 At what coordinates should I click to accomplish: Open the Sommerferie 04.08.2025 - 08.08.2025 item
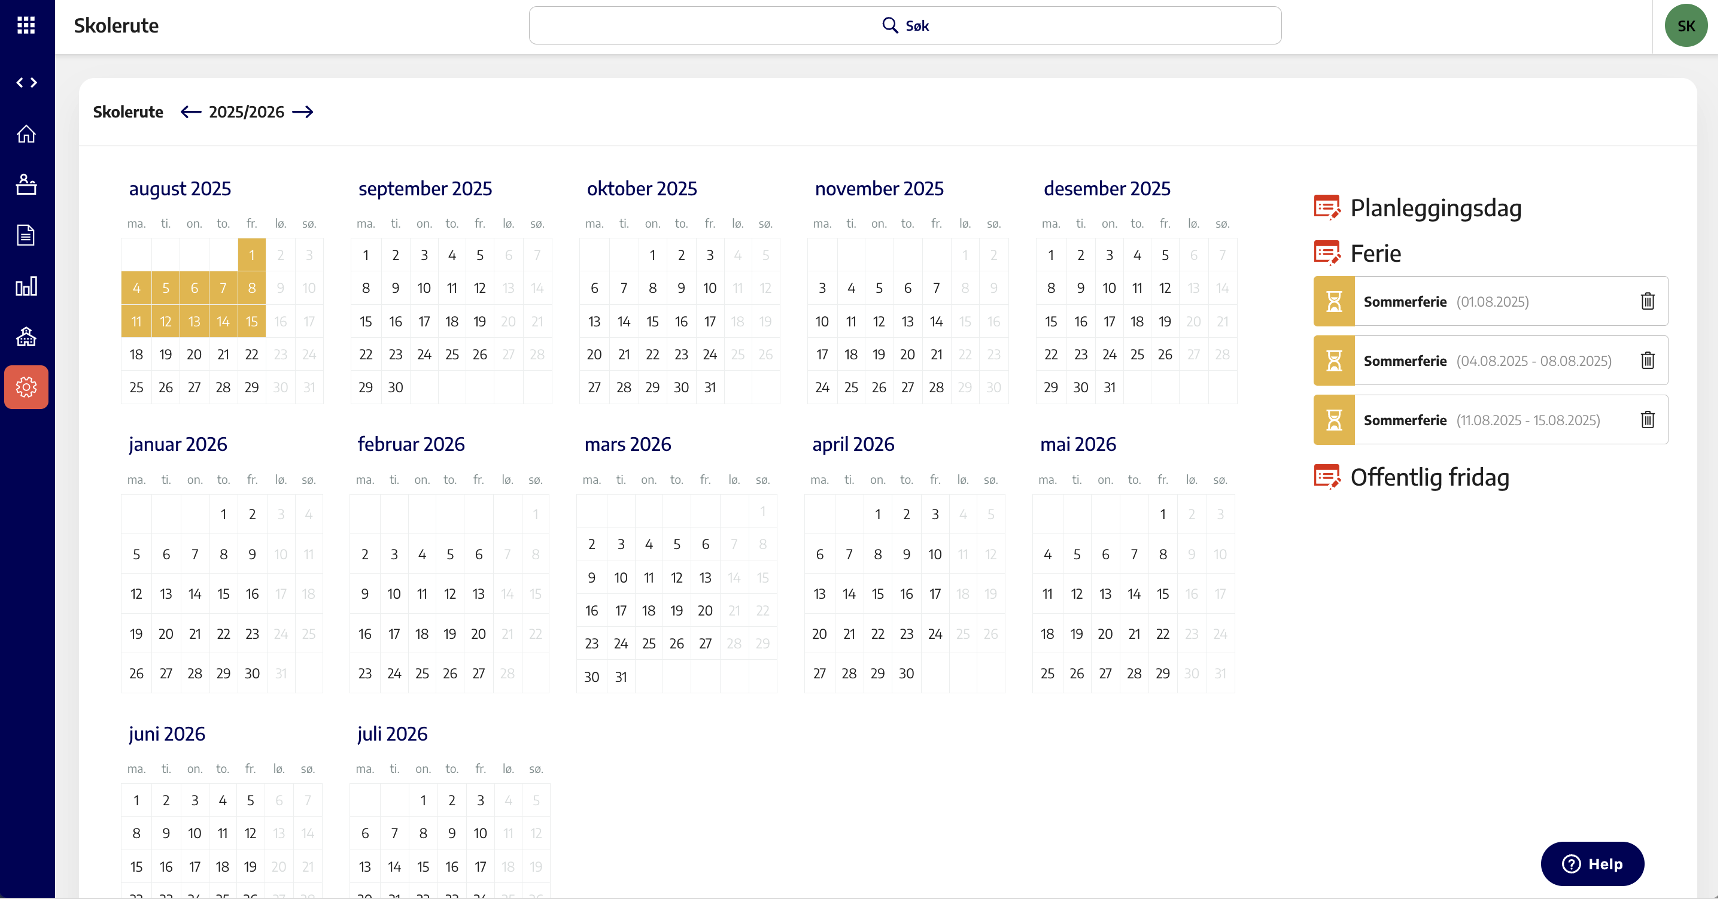pyautogui.click(x=1487, y=361)
